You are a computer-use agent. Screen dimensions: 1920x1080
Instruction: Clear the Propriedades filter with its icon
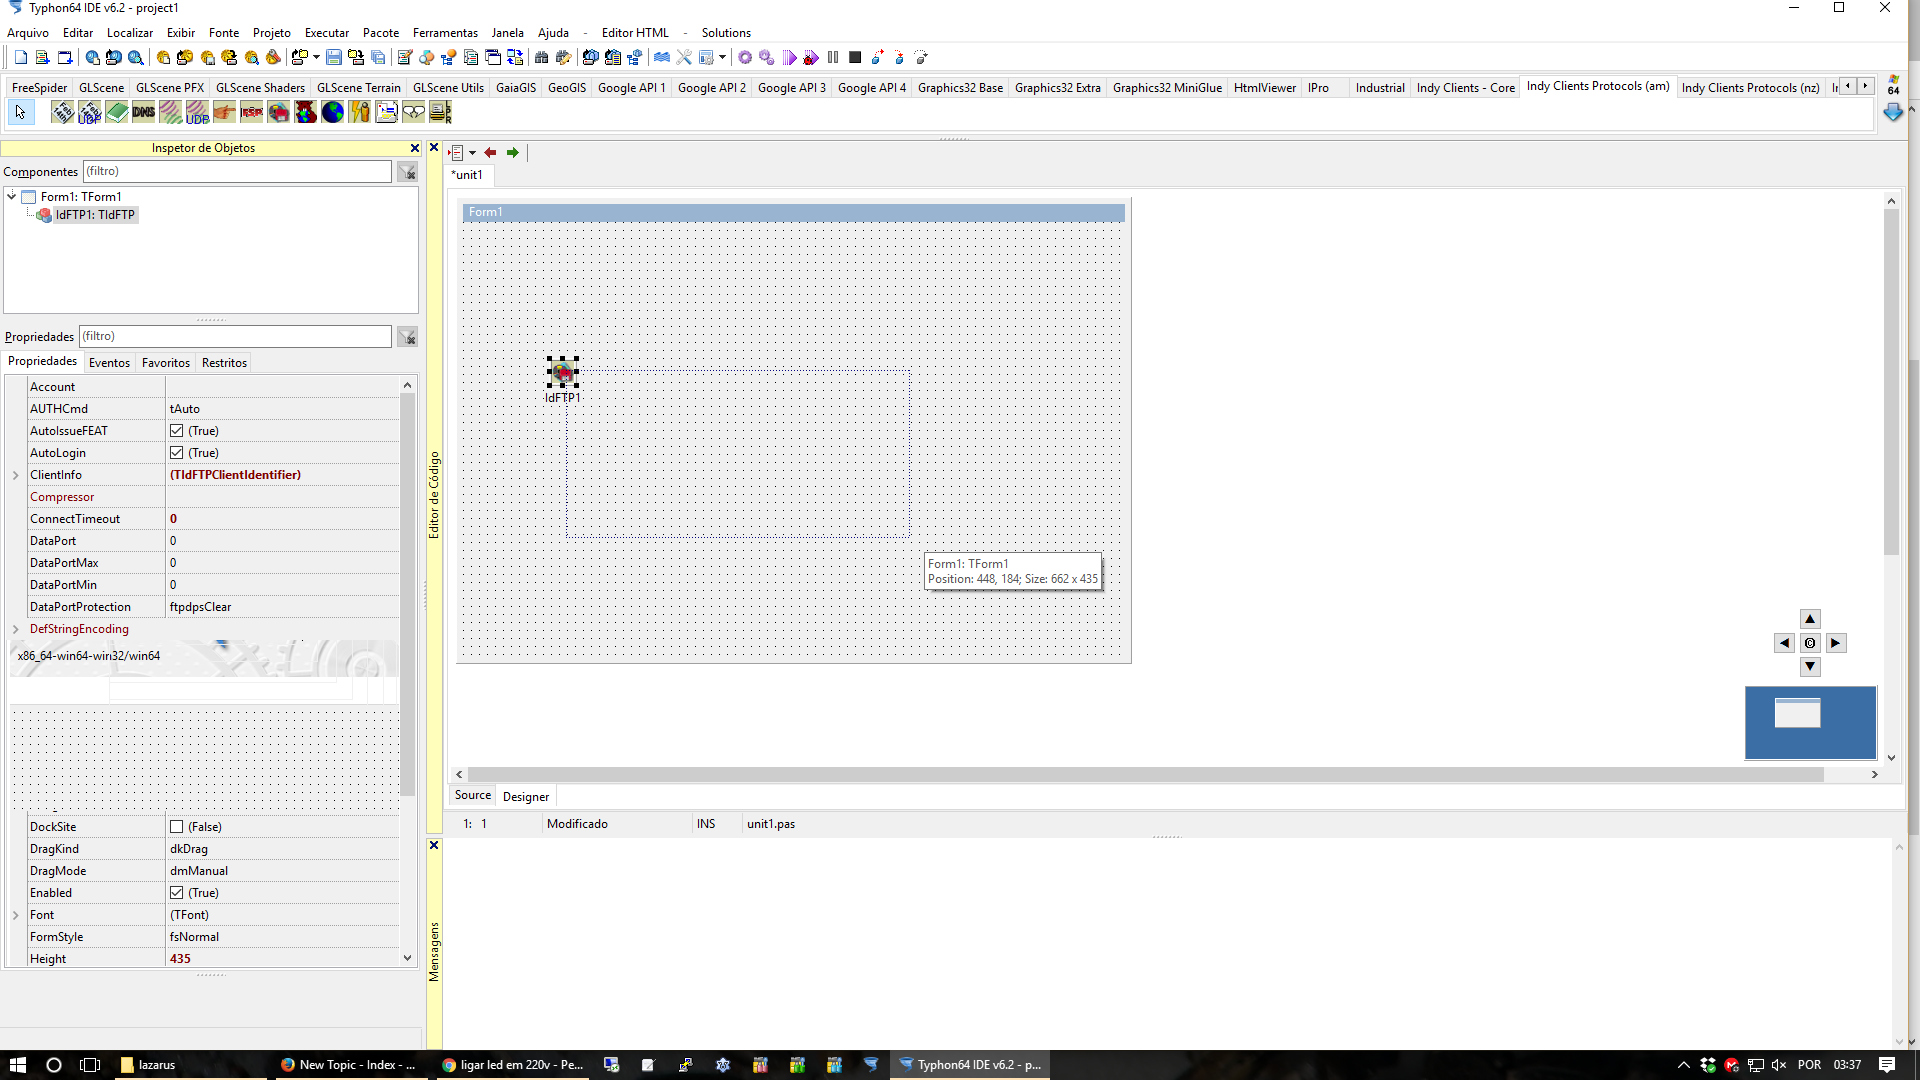point(407,337)
